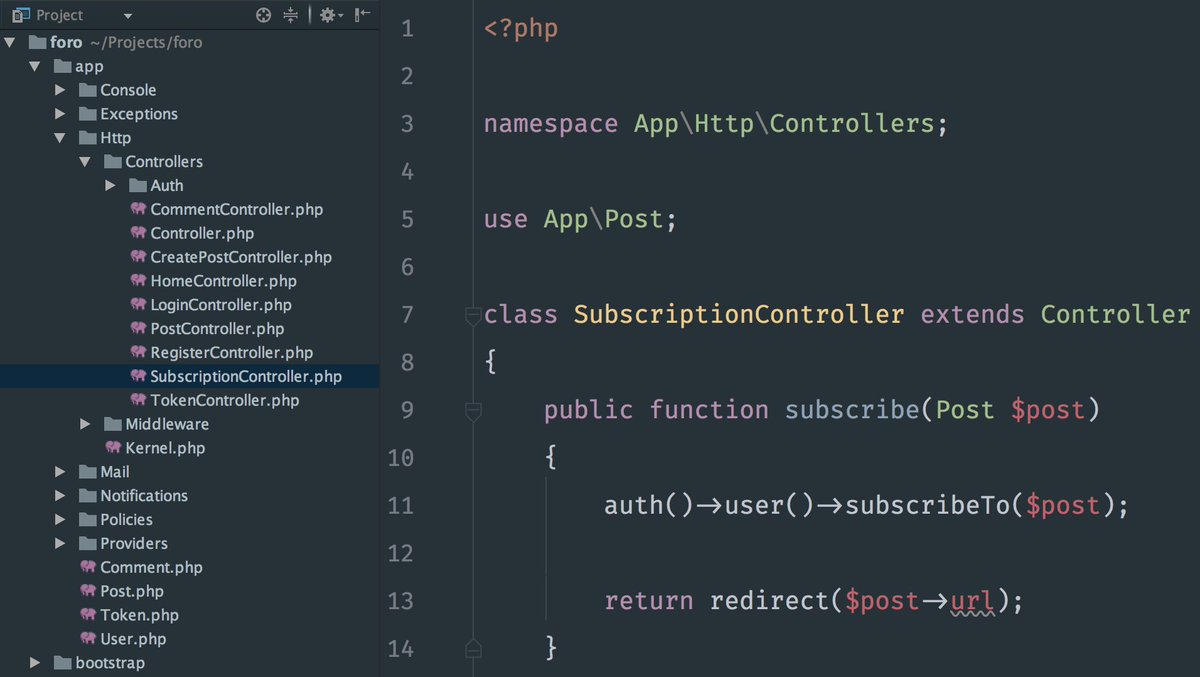This screenshot has width=1200, height=677.
Task: Expand the Notifications folder arrow
Action: coord(60,496)
